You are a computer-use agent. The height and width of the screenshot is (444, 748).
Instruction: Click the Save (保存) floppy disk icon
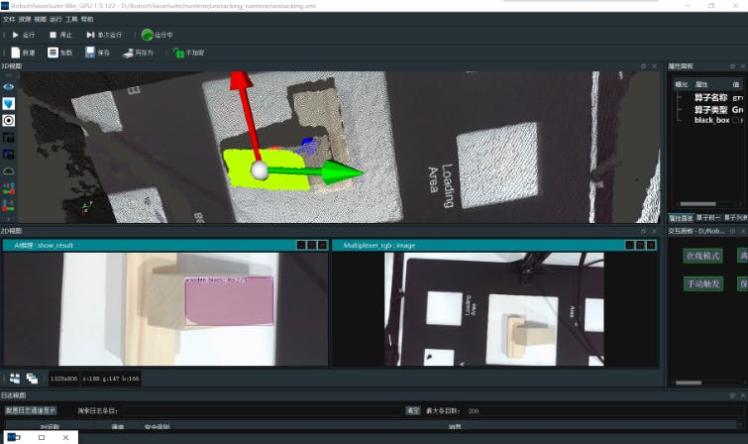tap(90, 53)
